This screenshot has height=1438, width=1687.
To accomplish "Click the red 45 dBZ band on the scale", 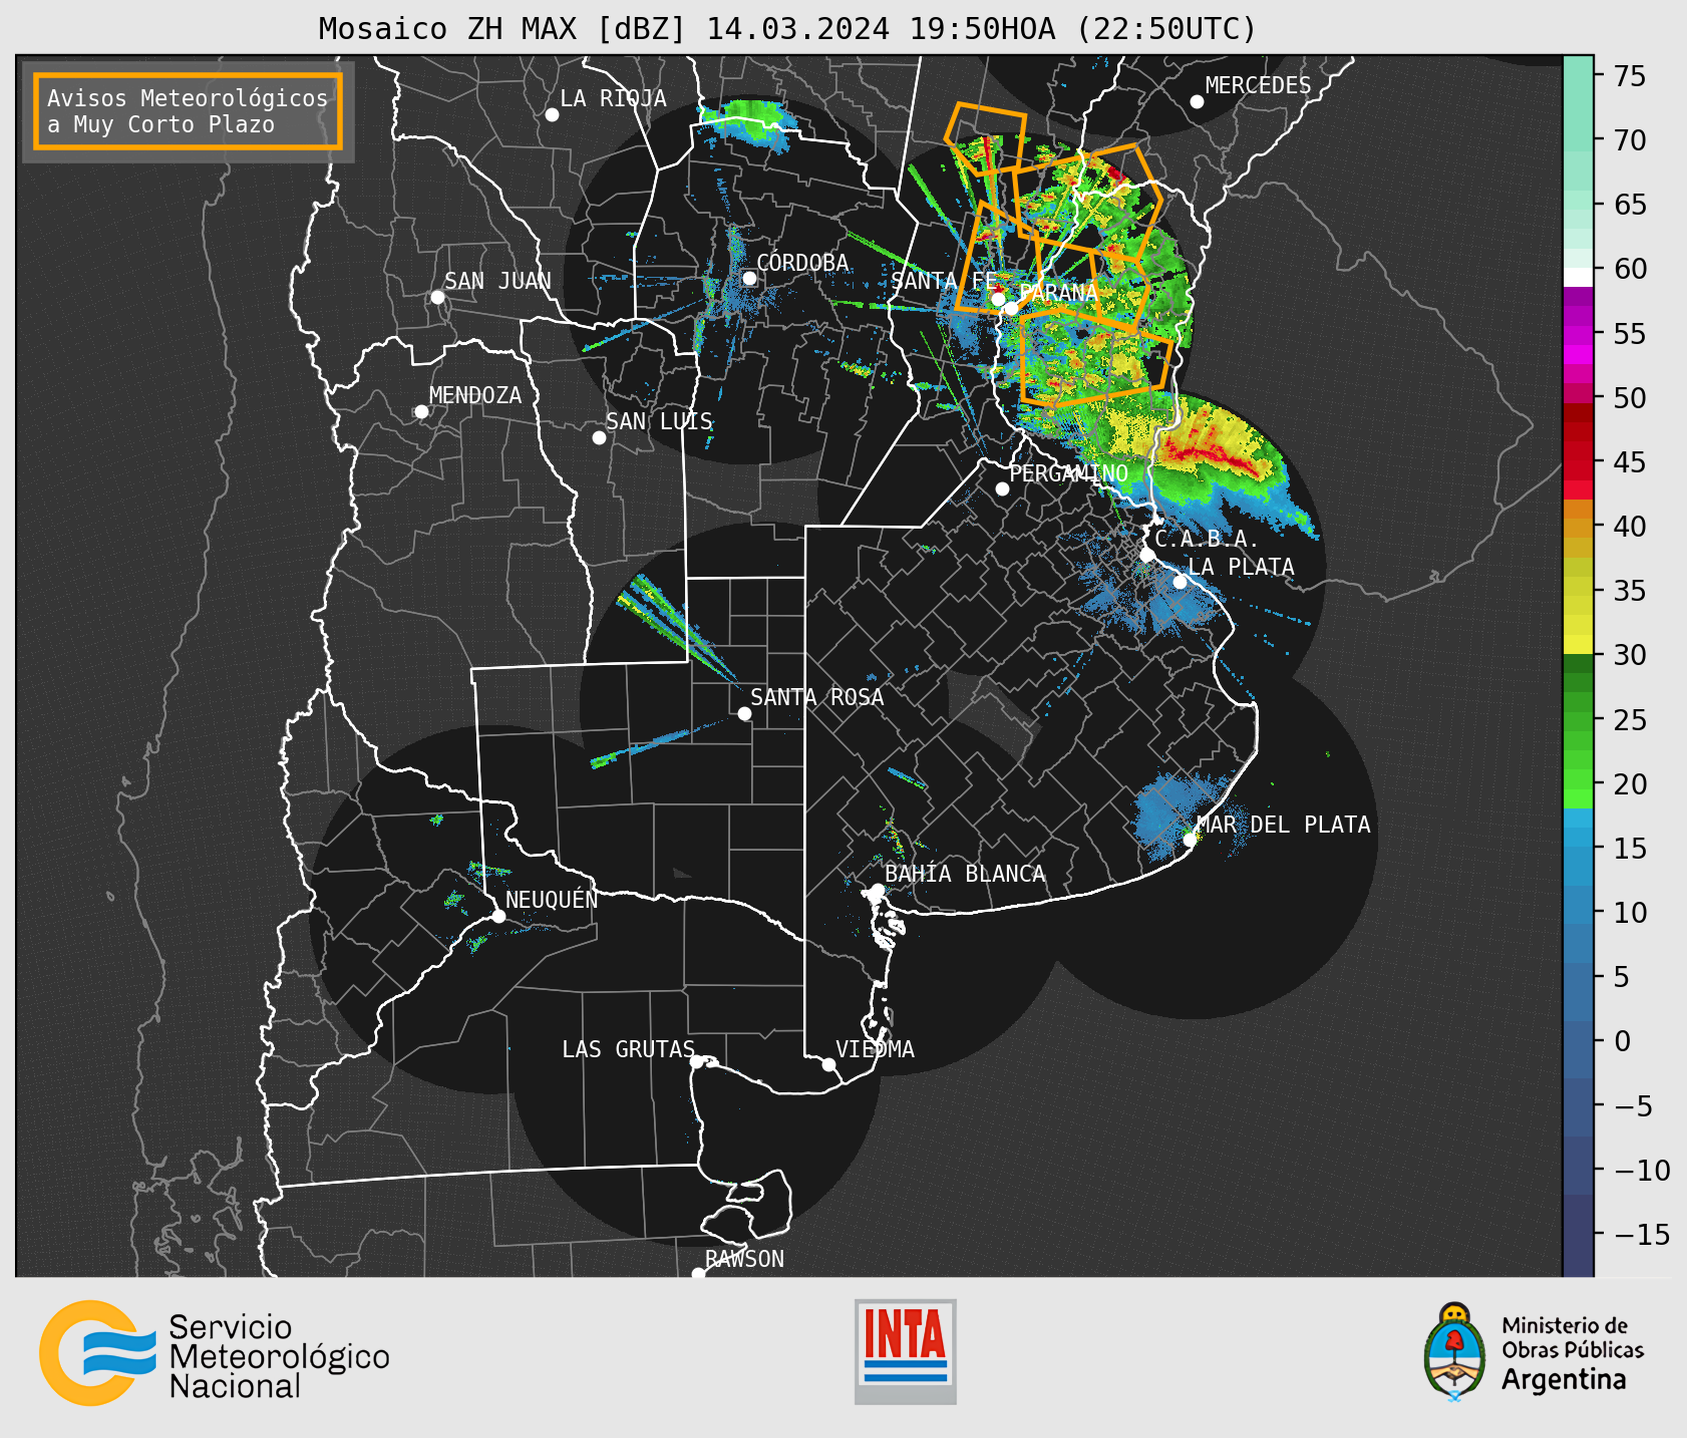I will click(x=1579, y=462).
